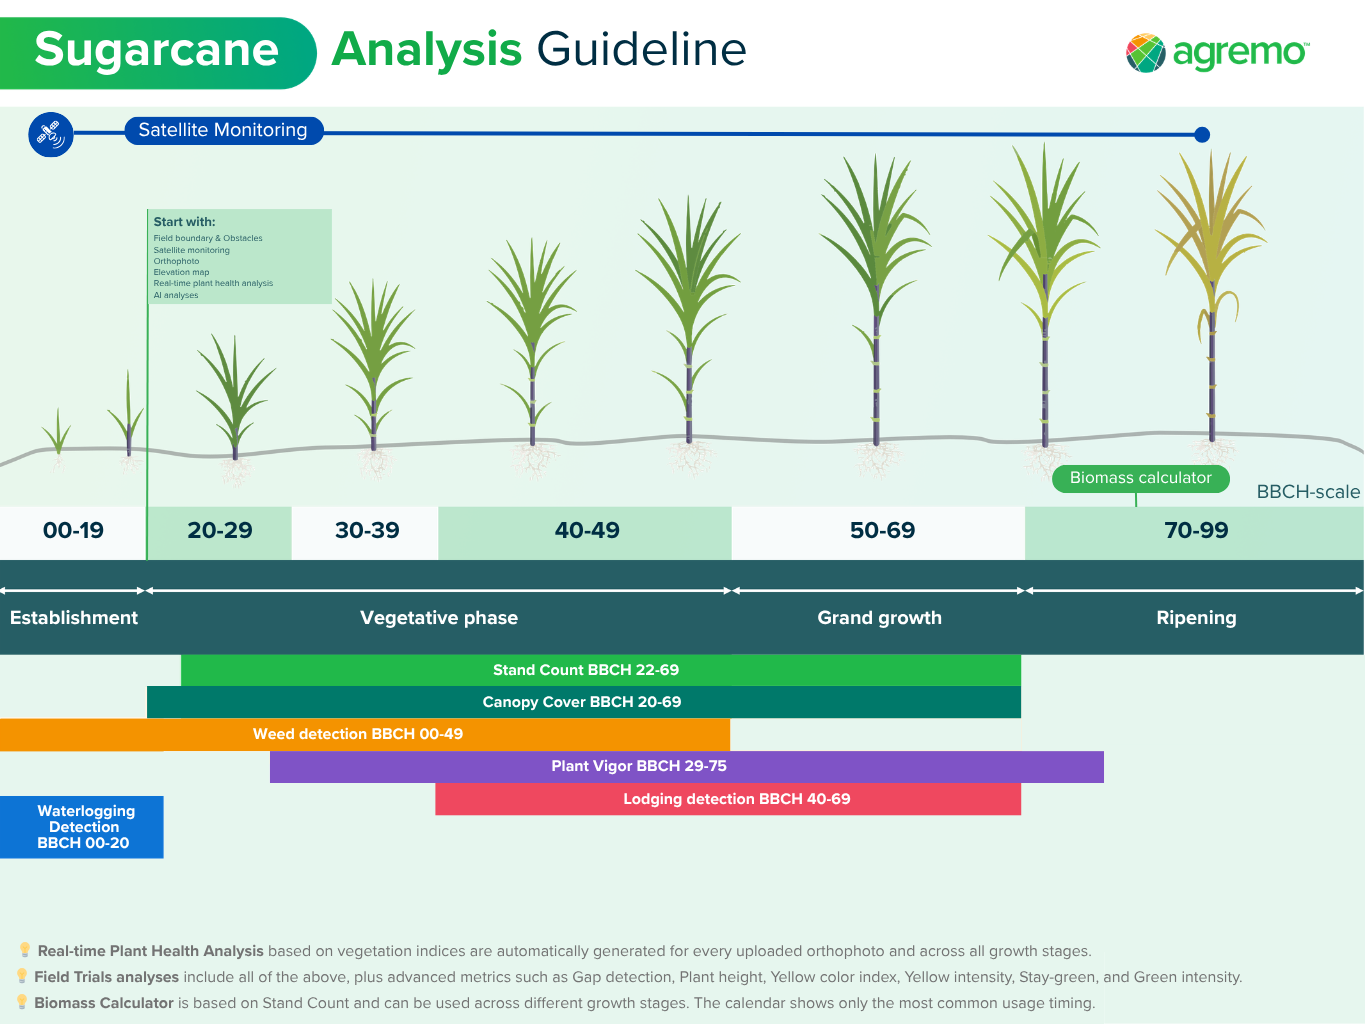
Task: Click the end dot of satellite monitoring line
Action: pyautogui.click(x=1202, y=135)
